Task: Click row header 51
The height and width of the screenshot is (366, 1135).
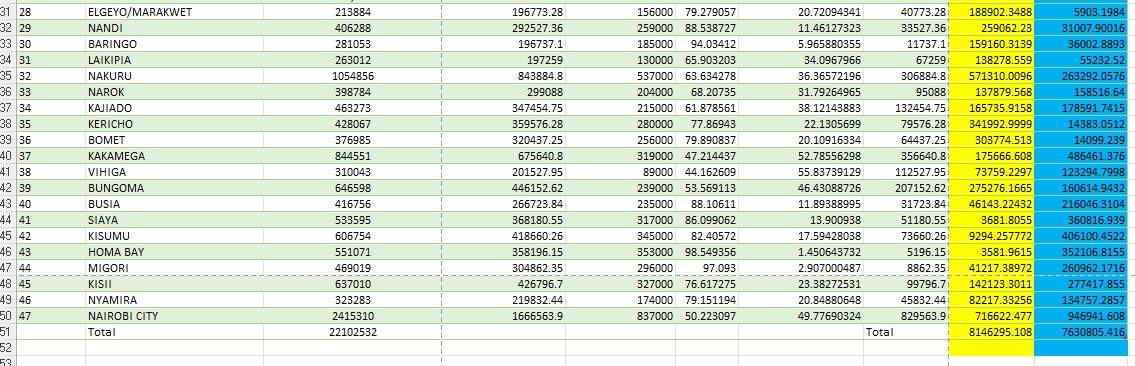Action: click(7, 332)
